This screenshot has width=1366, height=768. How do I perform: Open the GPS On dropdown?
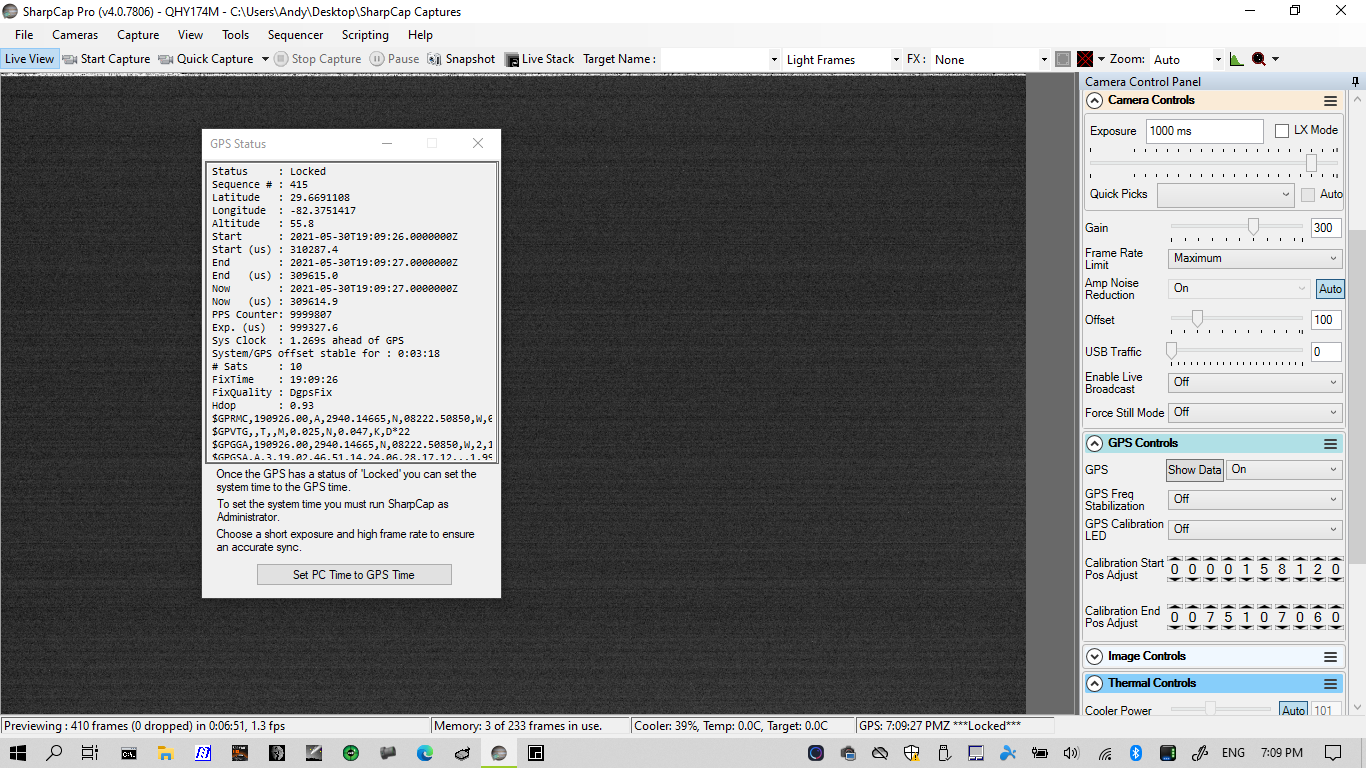click(1284, 470)
